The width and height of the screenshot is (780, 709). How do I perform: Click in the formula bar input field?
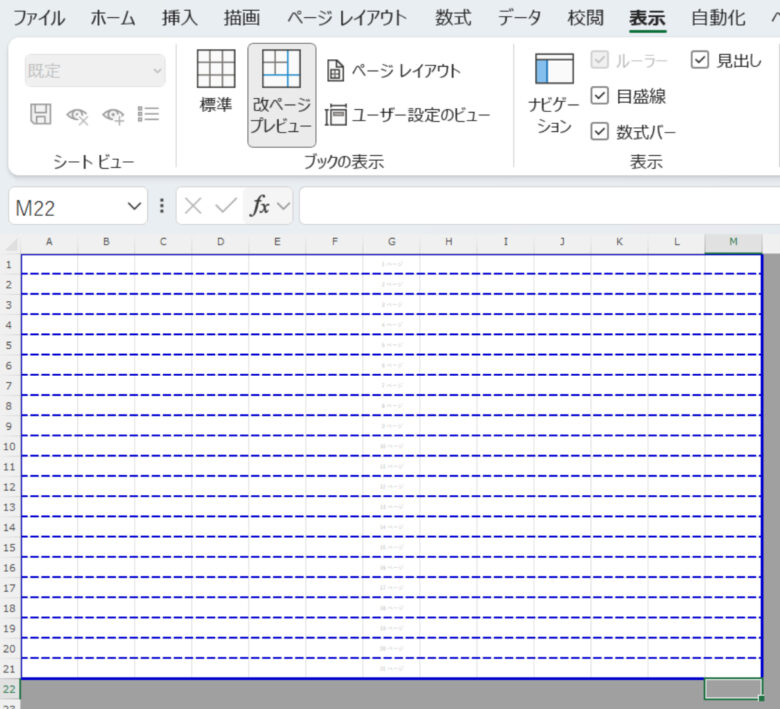coord(540,205)
